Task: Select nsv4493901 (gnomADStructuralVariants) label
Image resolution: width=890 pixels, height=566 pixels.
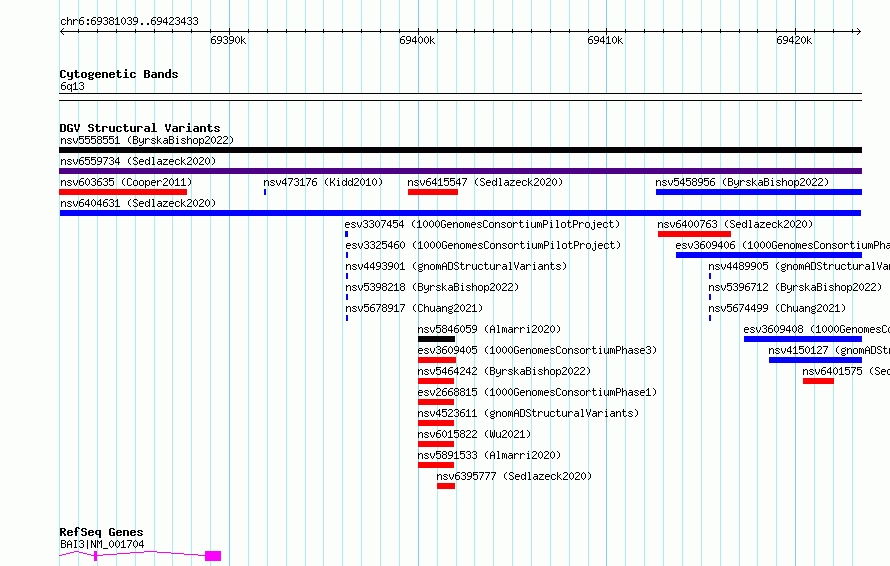Action: pos(456,266)
